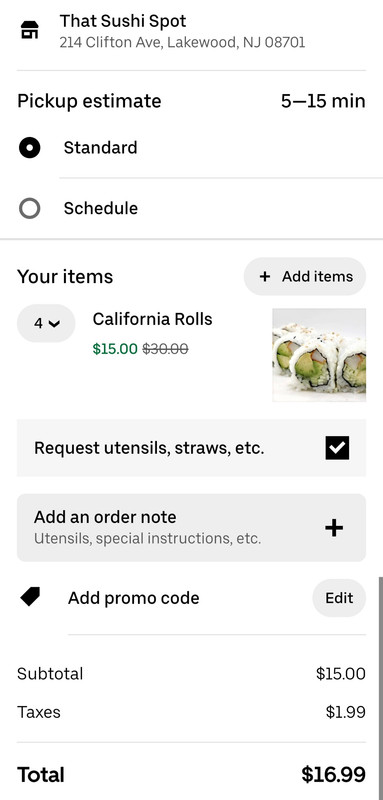Image resolution: width=383 pixels, height=800 pixels.
Task: Uncheck the Request utensils checkbox
Action: click(x=337, y=448)
